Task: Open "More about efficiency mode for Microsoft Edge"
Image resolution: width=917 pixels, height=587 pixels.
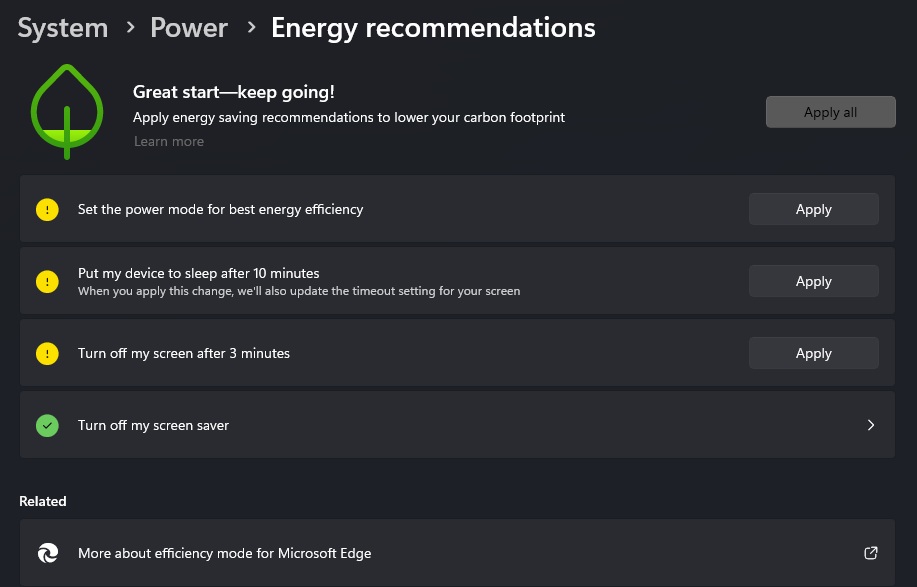Action: (x=225, y=553)
